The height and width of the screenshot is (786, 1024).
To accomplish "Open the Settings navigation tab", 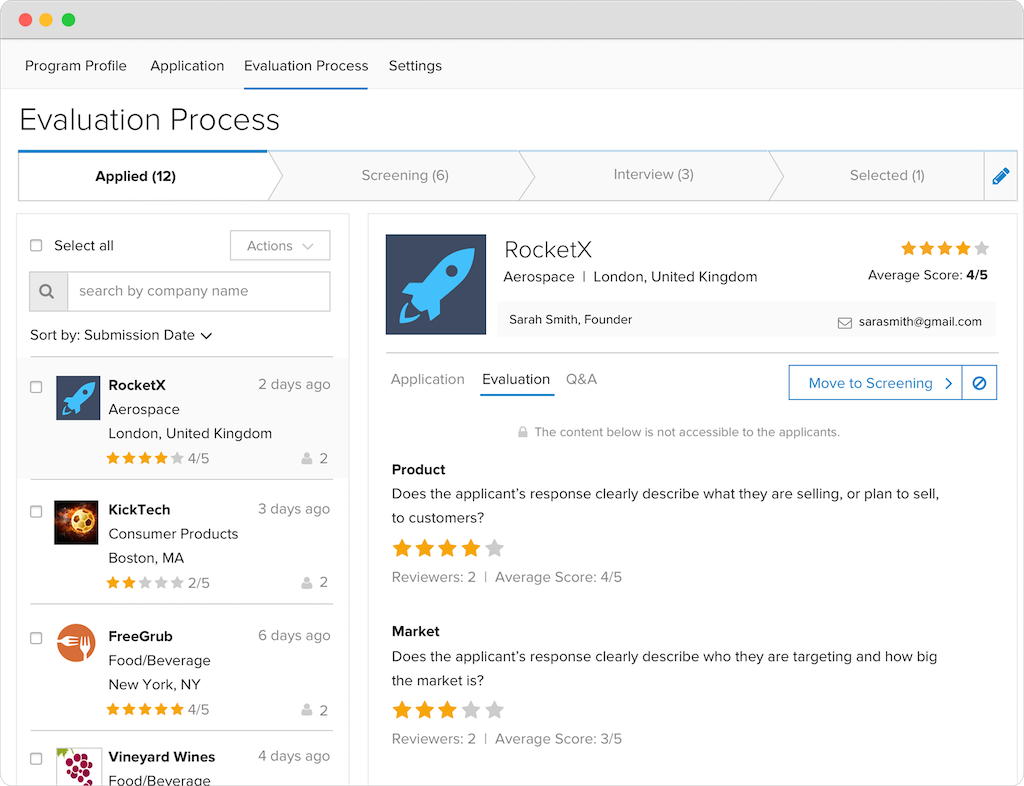I will (x=415, y=66).
